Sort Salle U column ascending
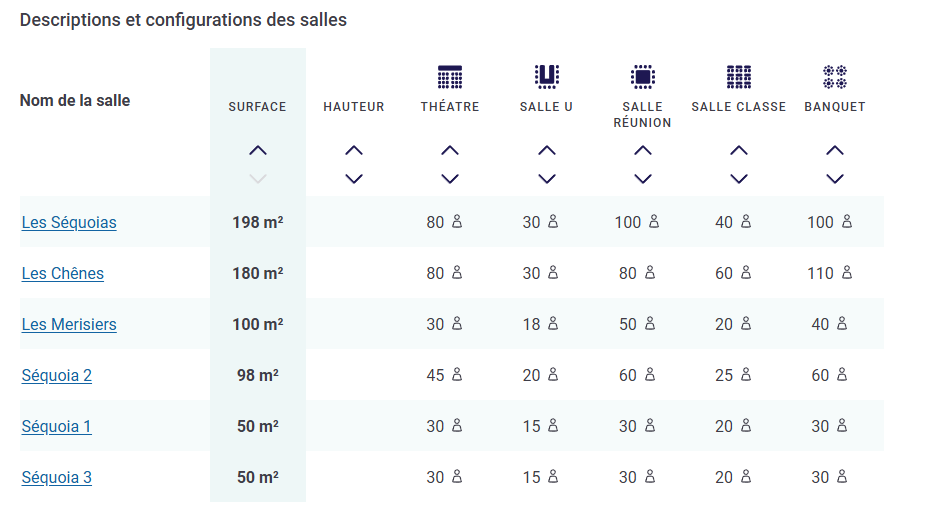Image resolution: width=928 pixels, height=527 pixels. click(x=546, y=151)
